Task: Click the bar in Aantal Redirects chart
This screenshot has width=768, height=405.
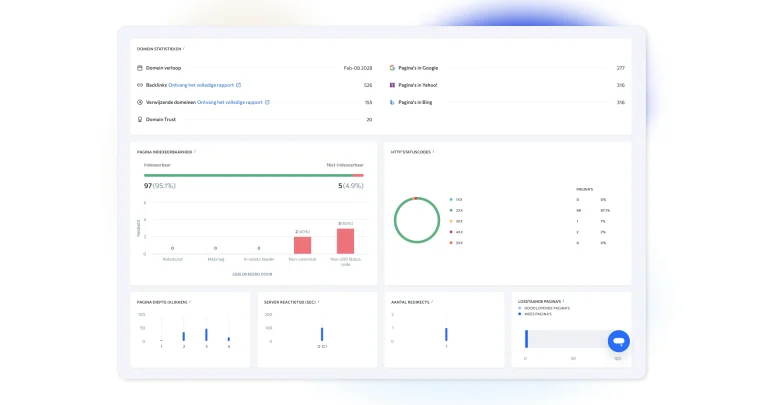Action: tap(446, 334)
